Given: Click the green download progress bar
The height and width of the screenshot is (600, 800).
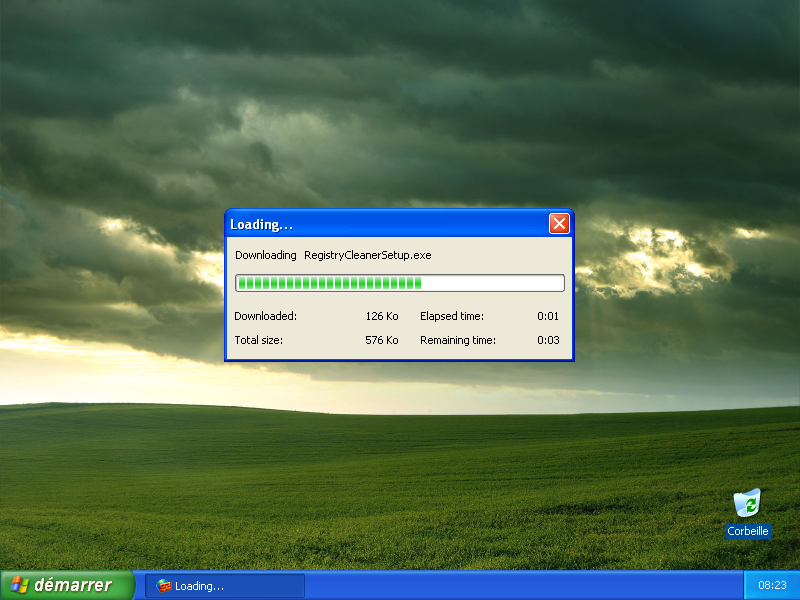Looking at the screenshot, I should [x=399, y=283].
